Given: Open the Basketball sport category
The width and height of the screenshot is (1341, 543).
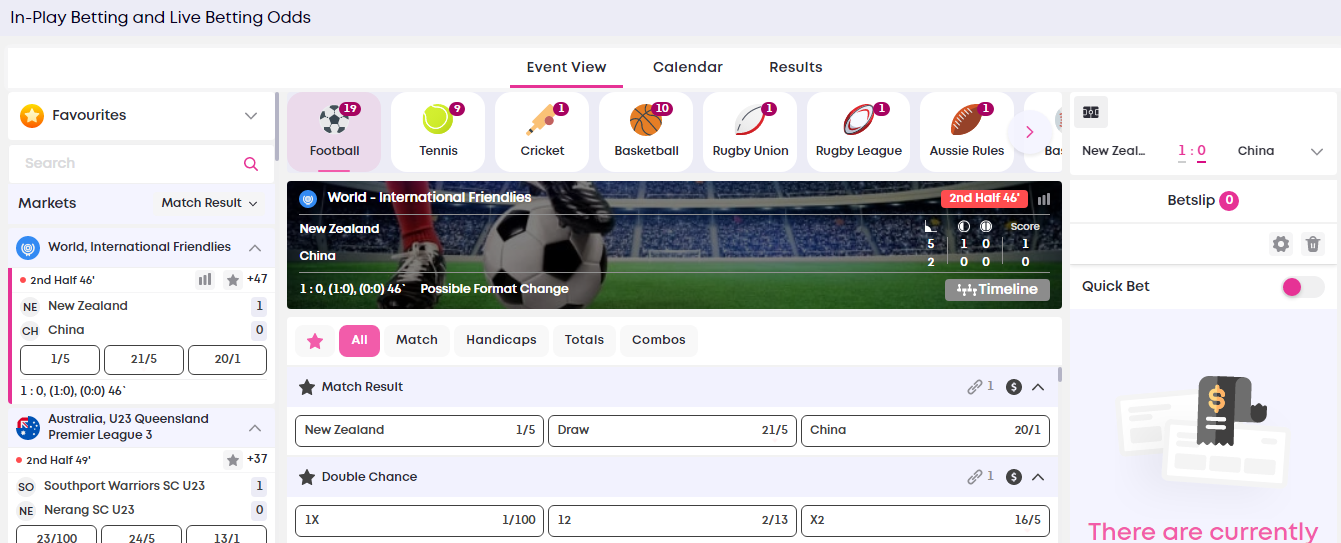Looking at the screenshot, I should point(646,131).
